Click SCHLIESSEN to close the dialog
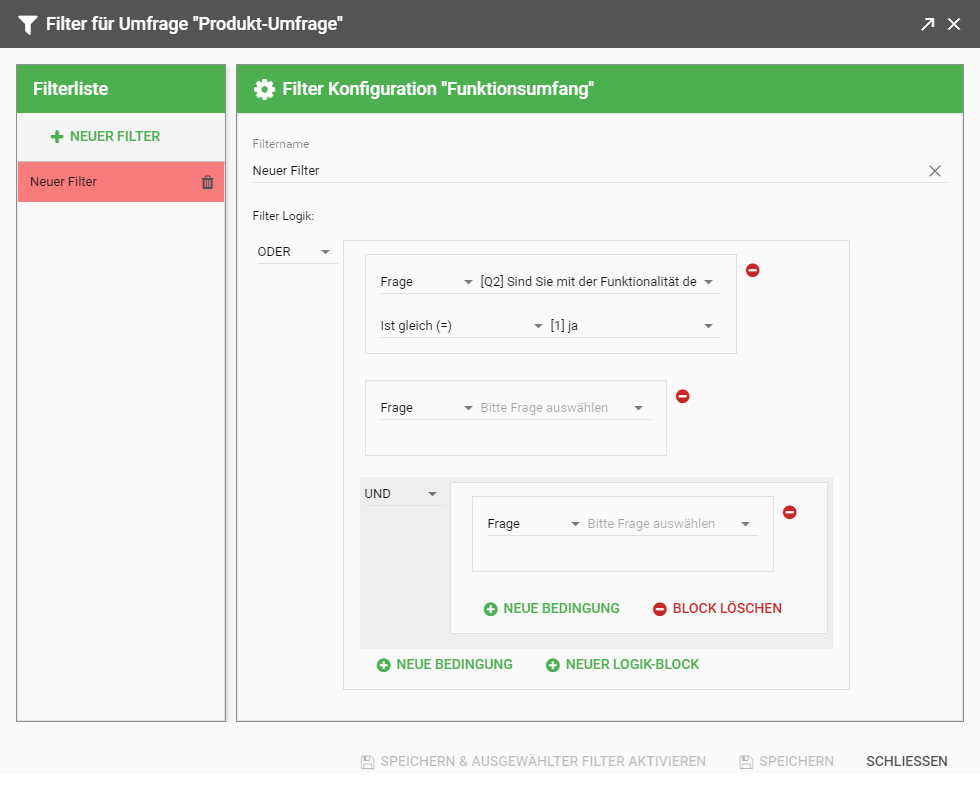 click(x=906, y=761)
